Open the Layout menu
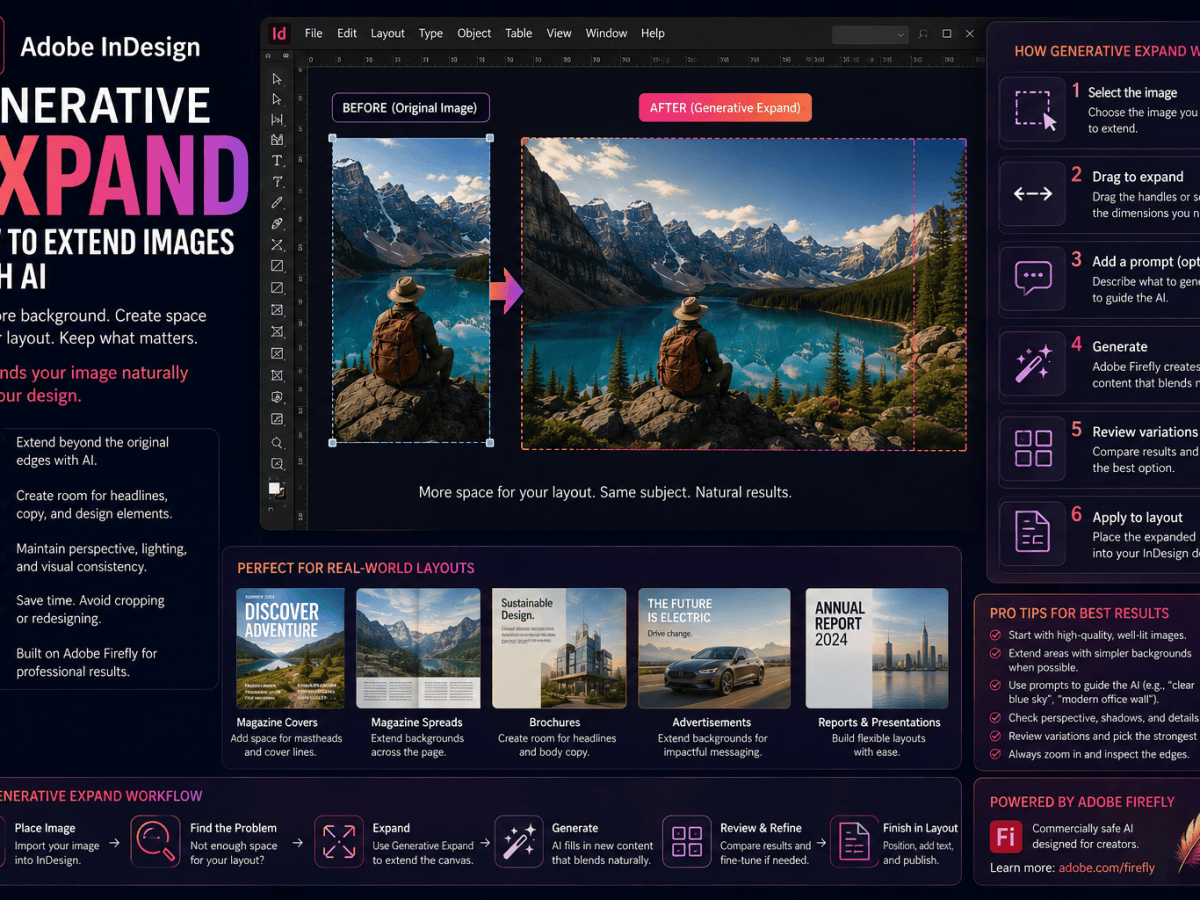The image size is (1200, 900). 388,33
